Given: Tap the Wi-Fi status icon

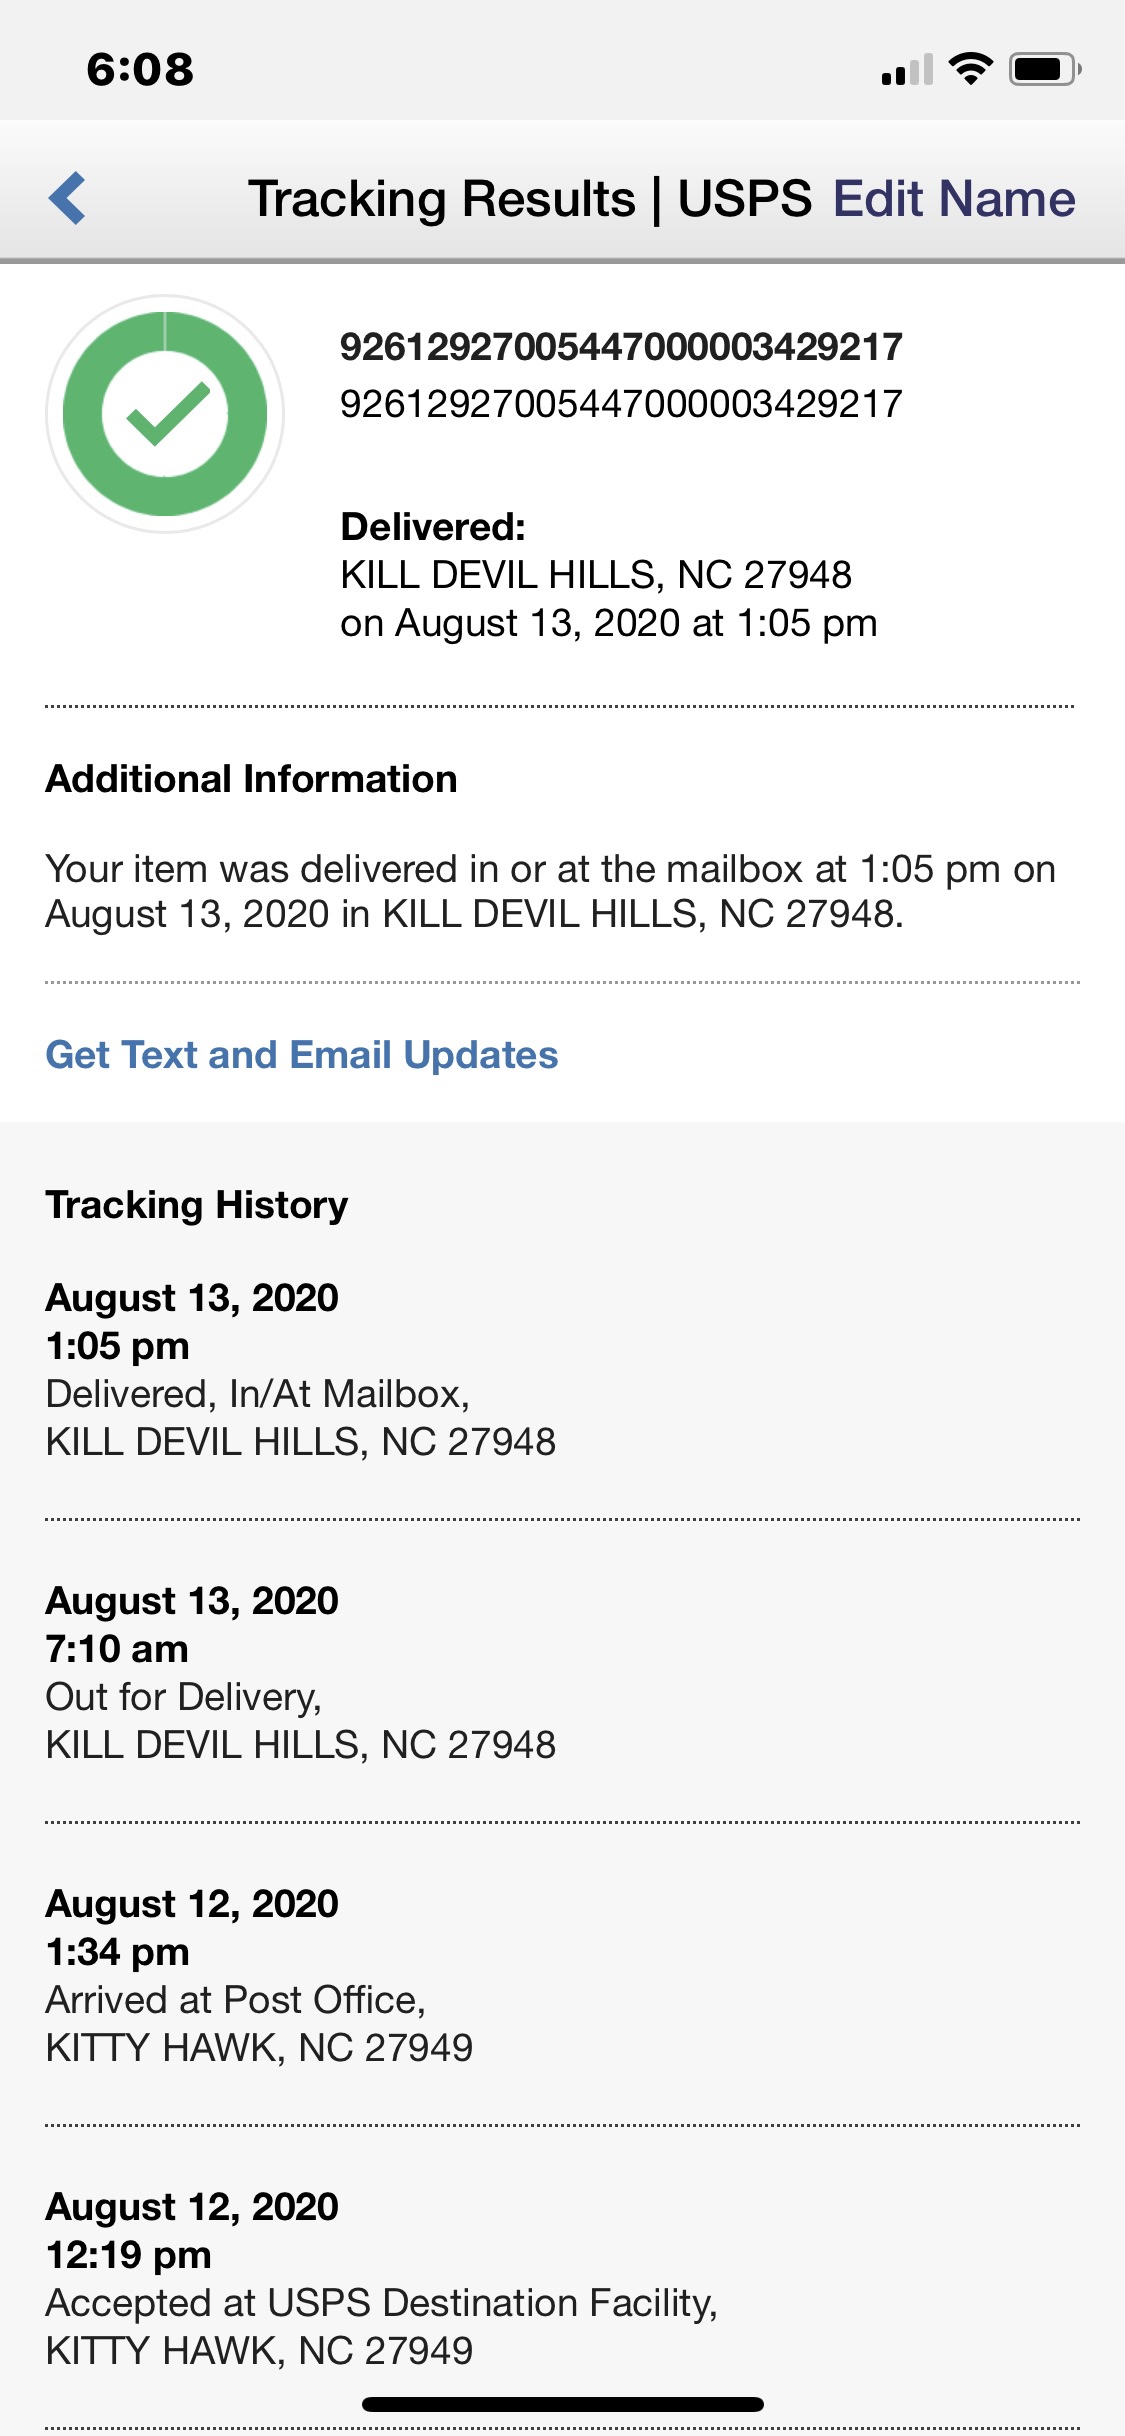Looking at the screenshot, I should coord(969,69).
